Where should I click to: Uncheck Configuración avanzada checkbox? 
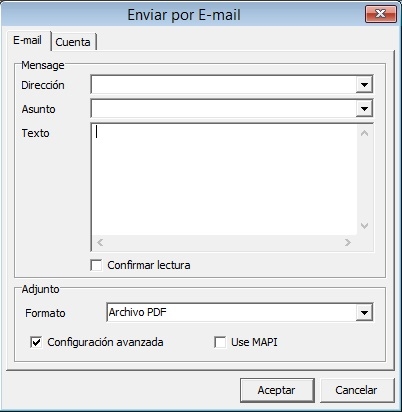tap(36, 342)
